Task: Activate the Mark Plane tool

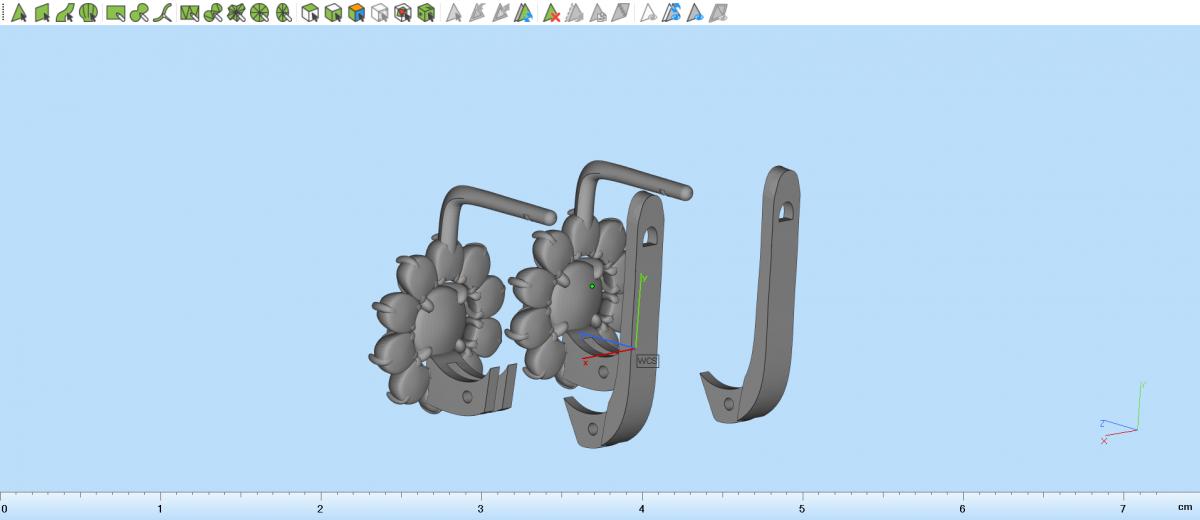Action: [42, 13]
